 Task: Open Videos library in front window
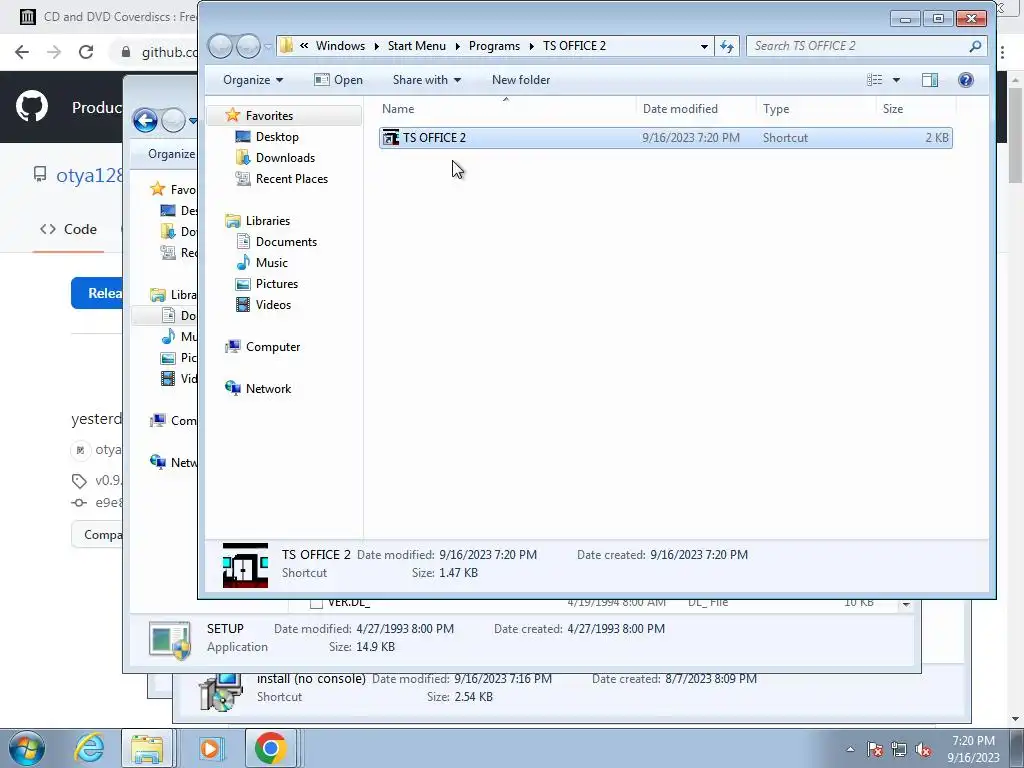(273, 304)
